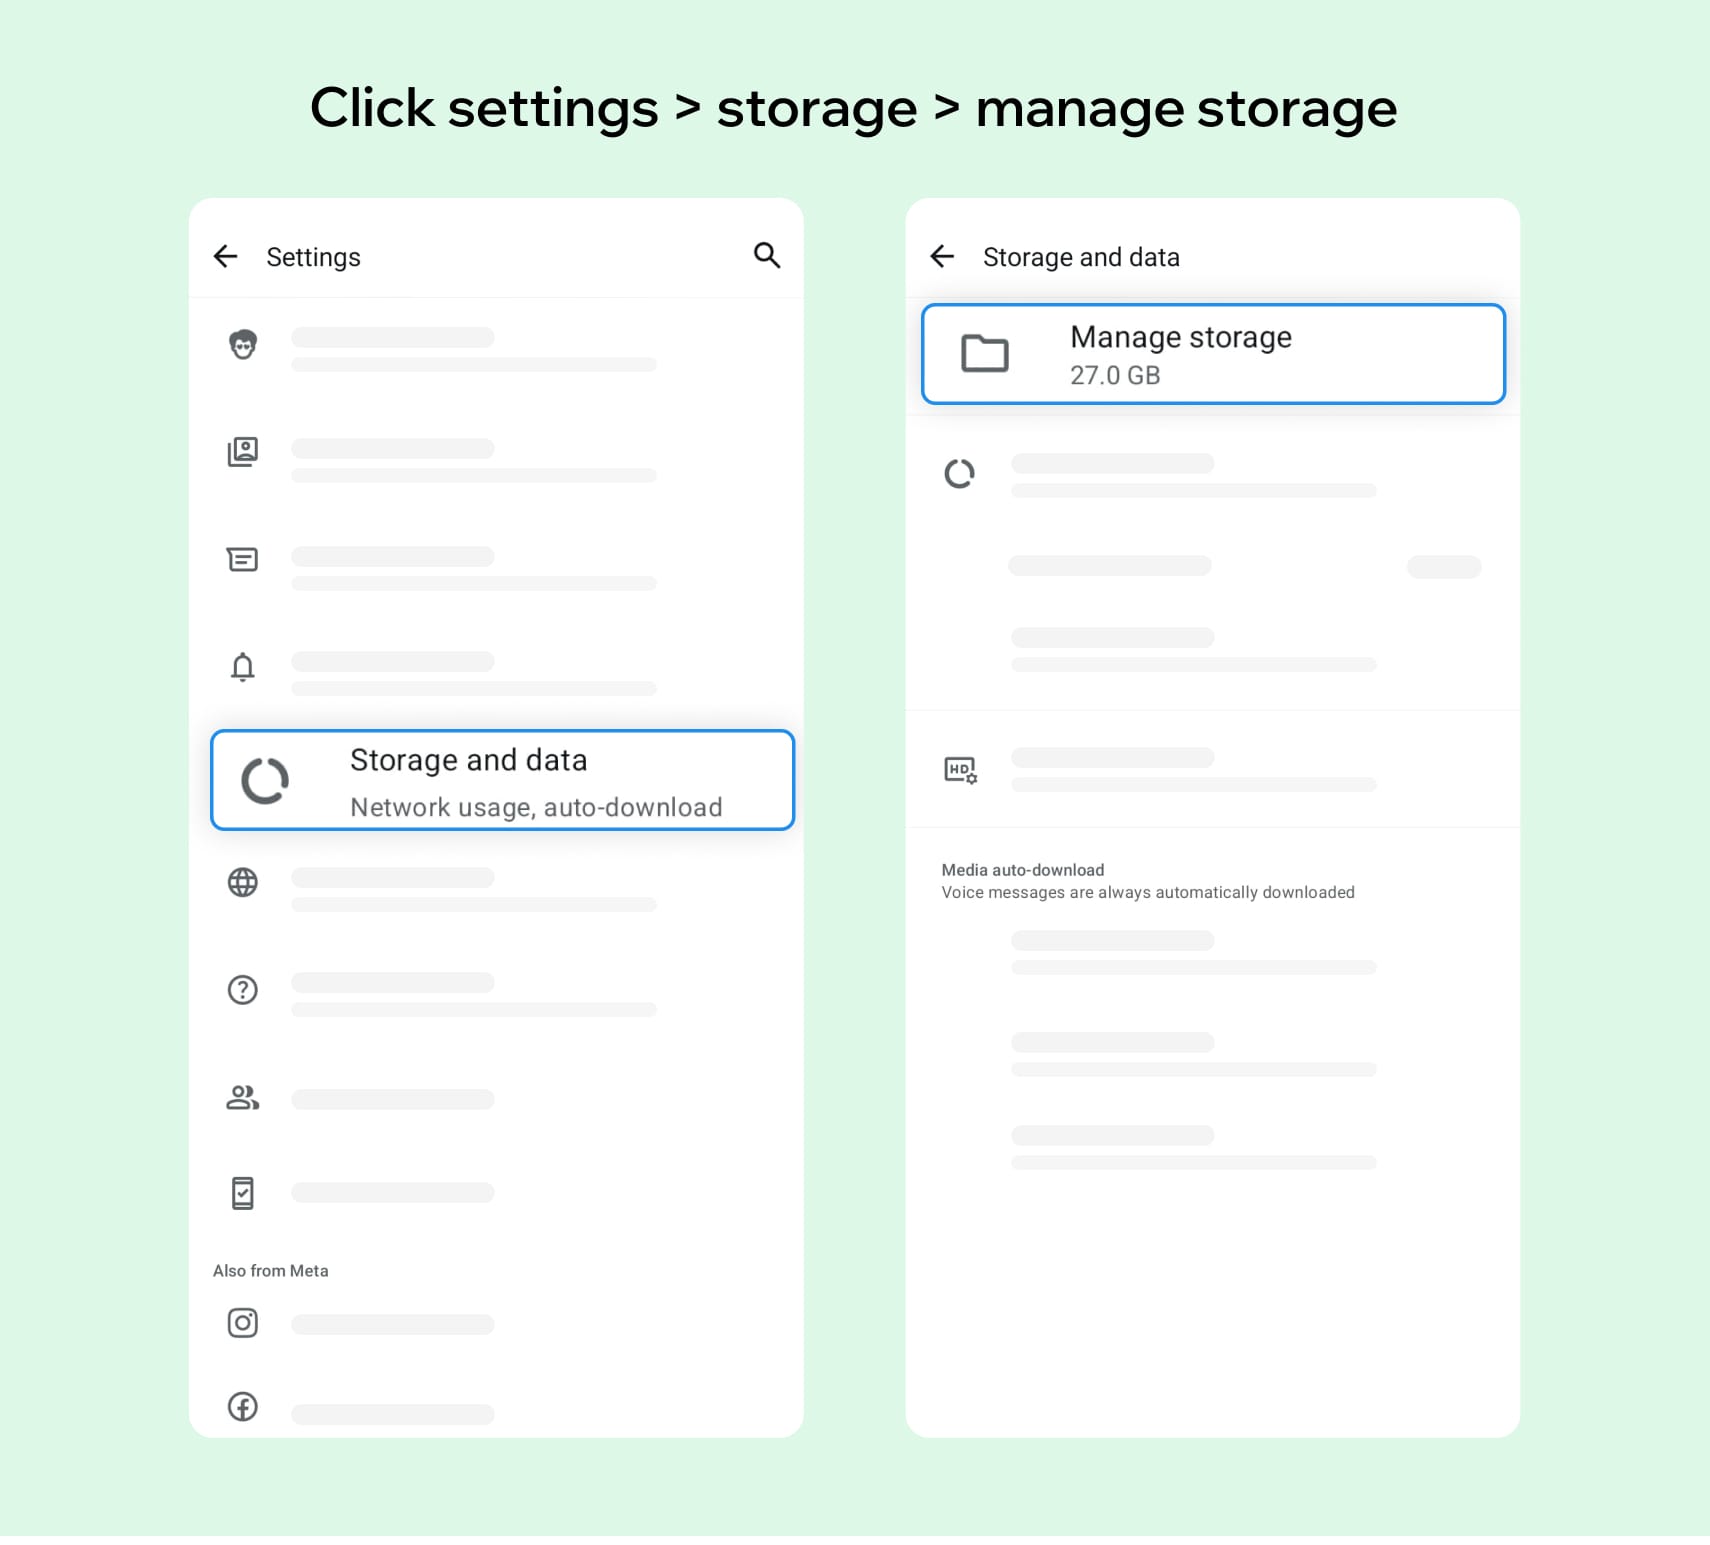Click the 27.0 GB storage value

point(1115,376)
